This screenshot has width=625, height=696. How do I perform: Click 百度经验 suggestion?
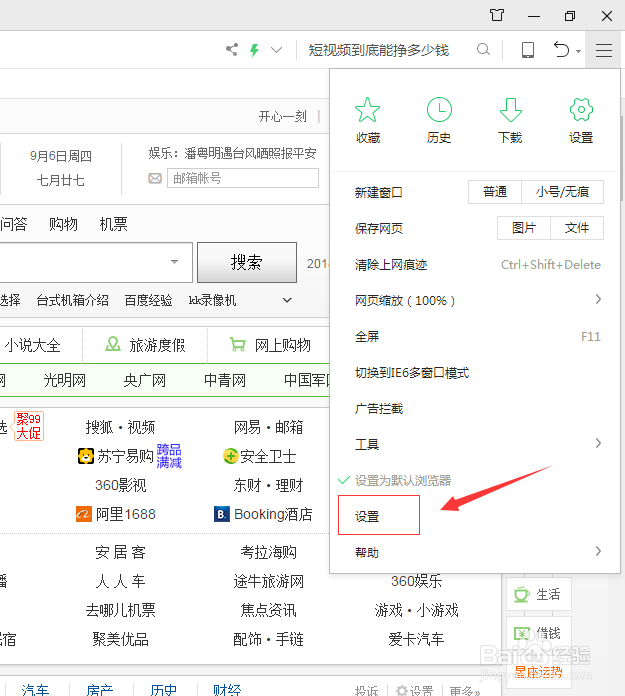[148, 301]
